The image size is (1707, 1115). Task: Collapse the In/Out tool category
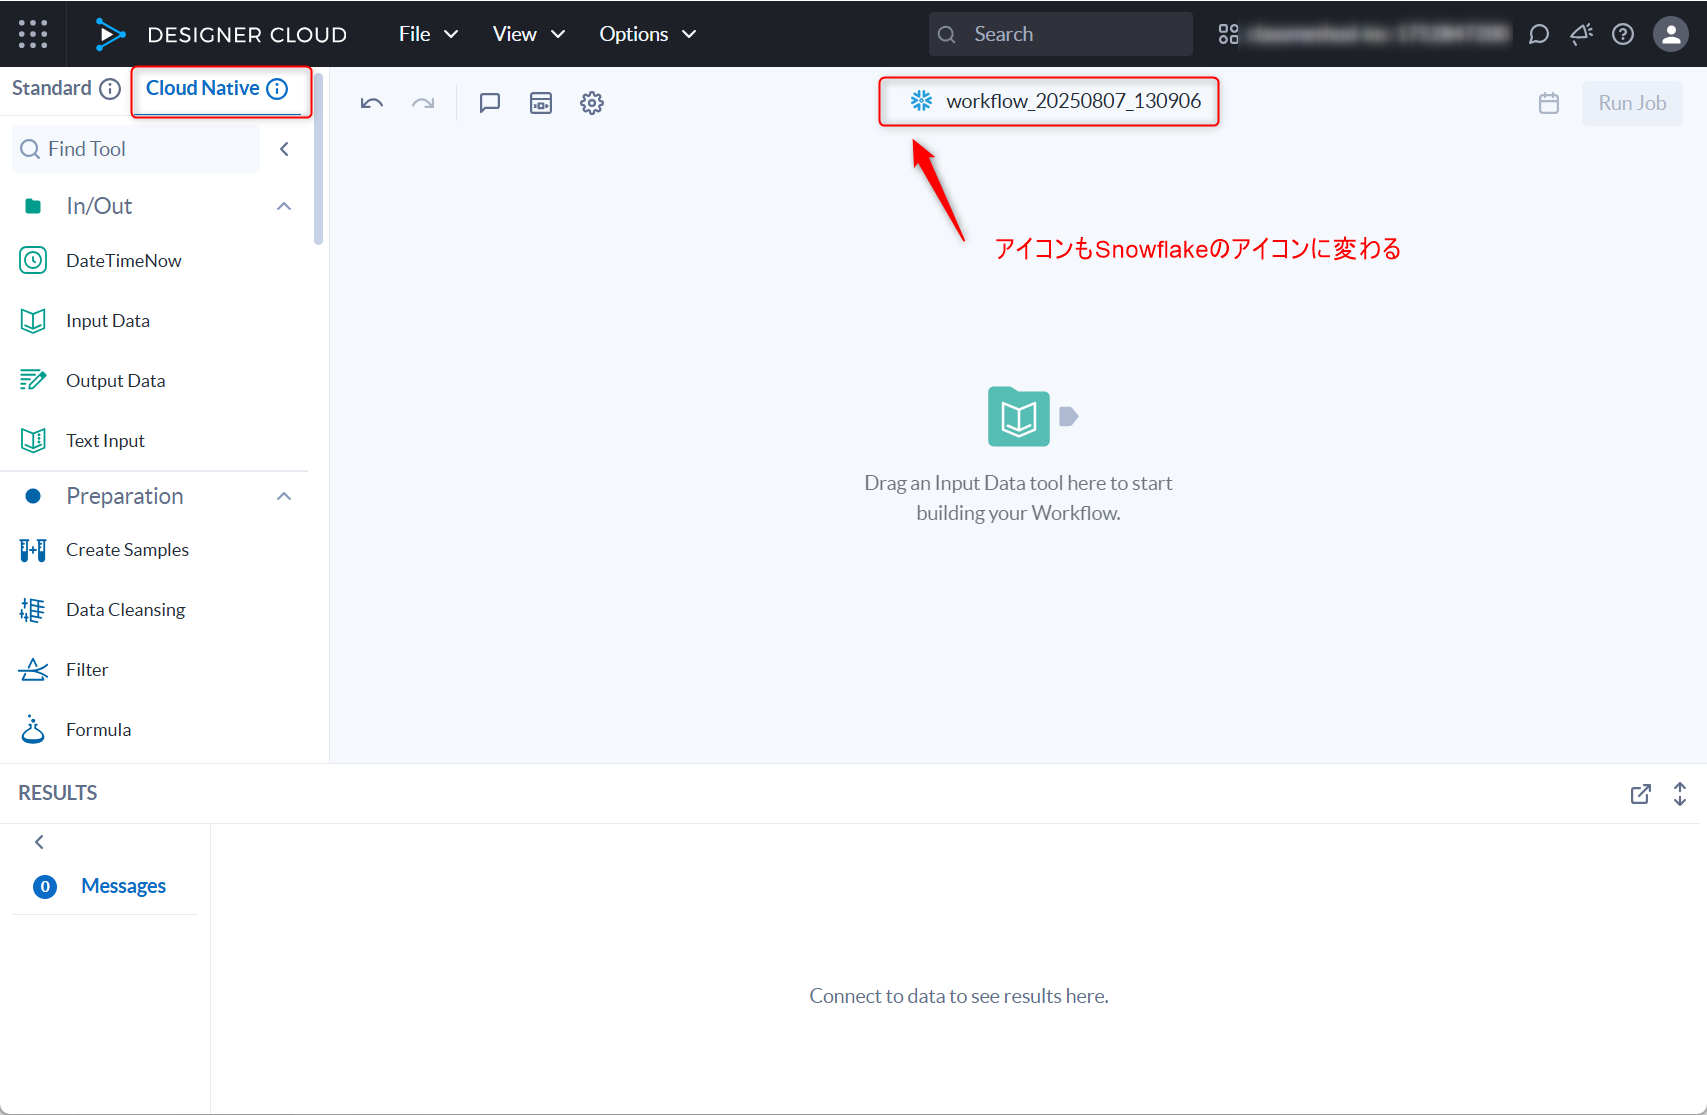284,206
